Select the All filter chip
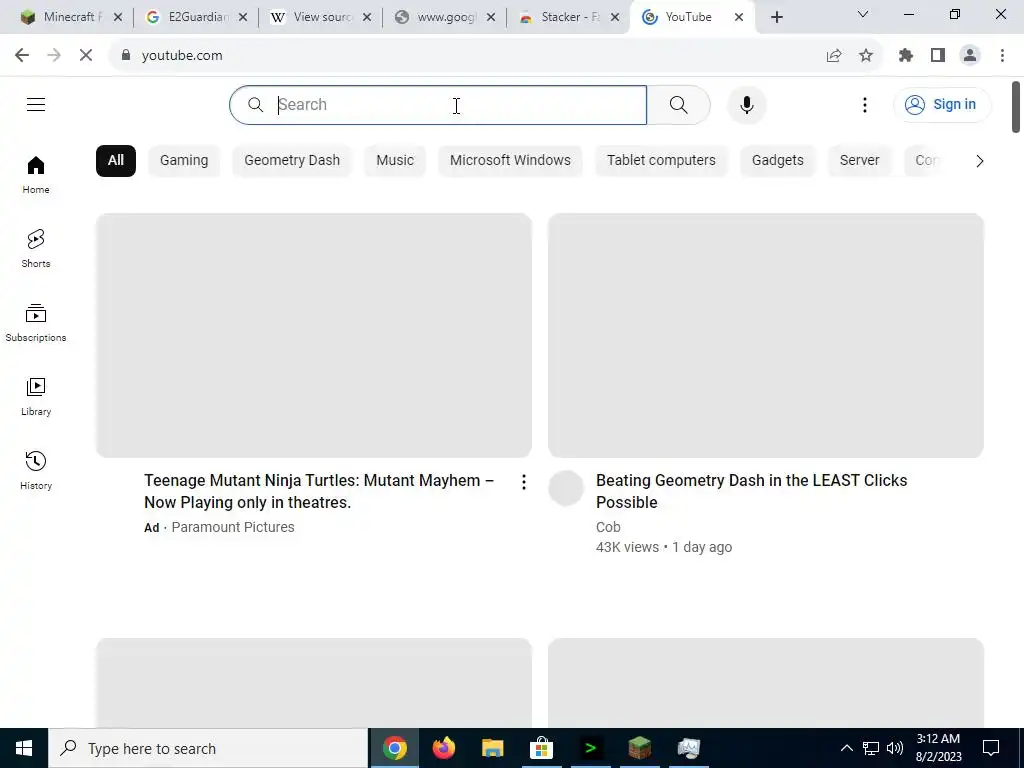Image resolution: width=1024 pixels, height=768 pixels. [116, 161]
